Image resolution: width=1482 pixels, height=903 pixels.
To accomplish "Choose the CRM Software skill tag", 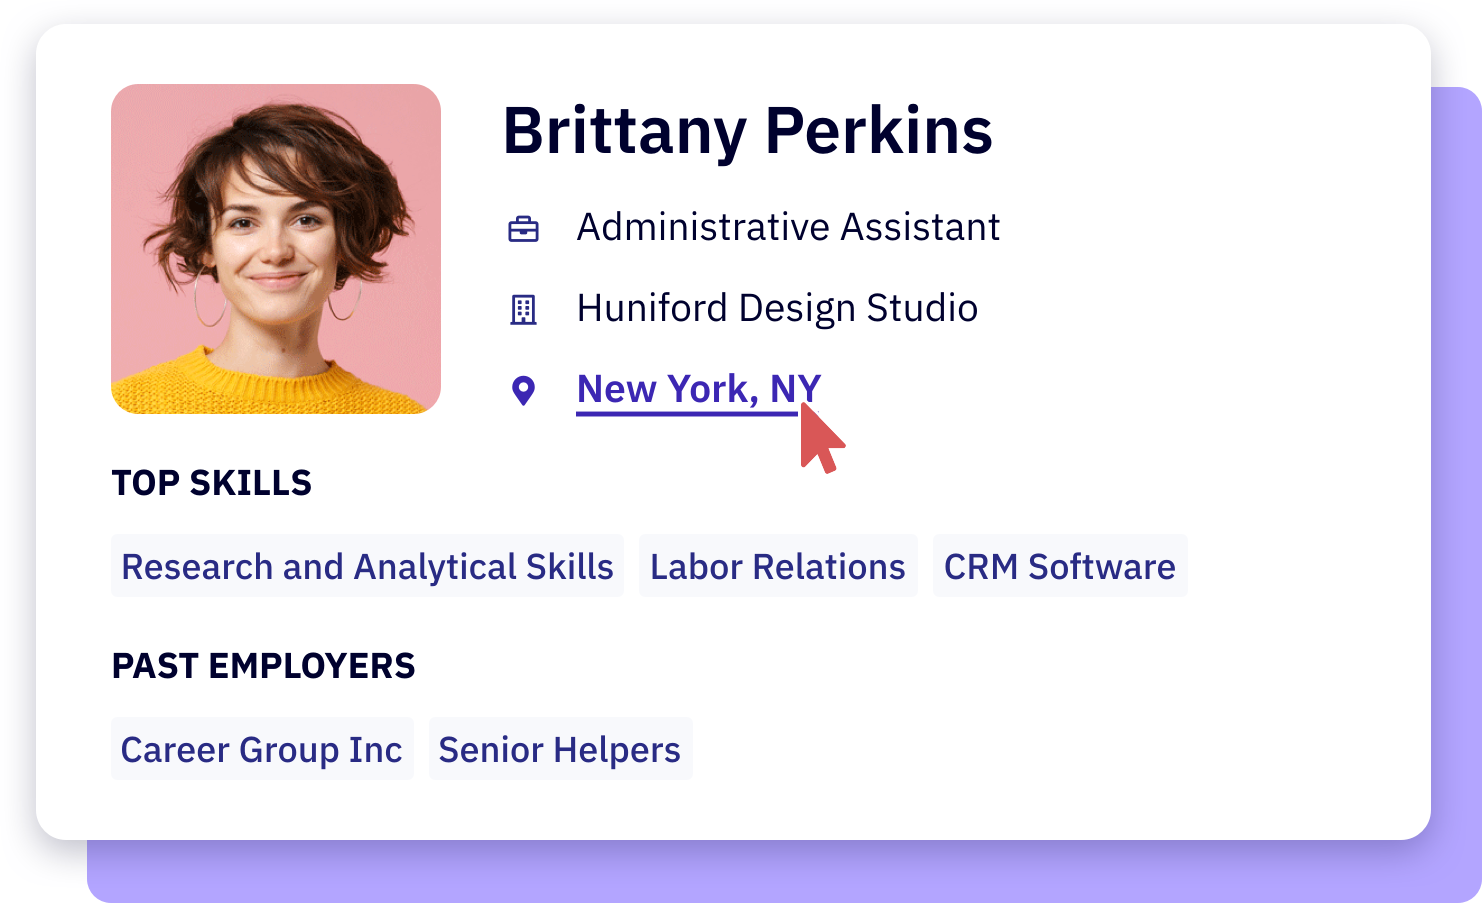I will point(1059,566).
